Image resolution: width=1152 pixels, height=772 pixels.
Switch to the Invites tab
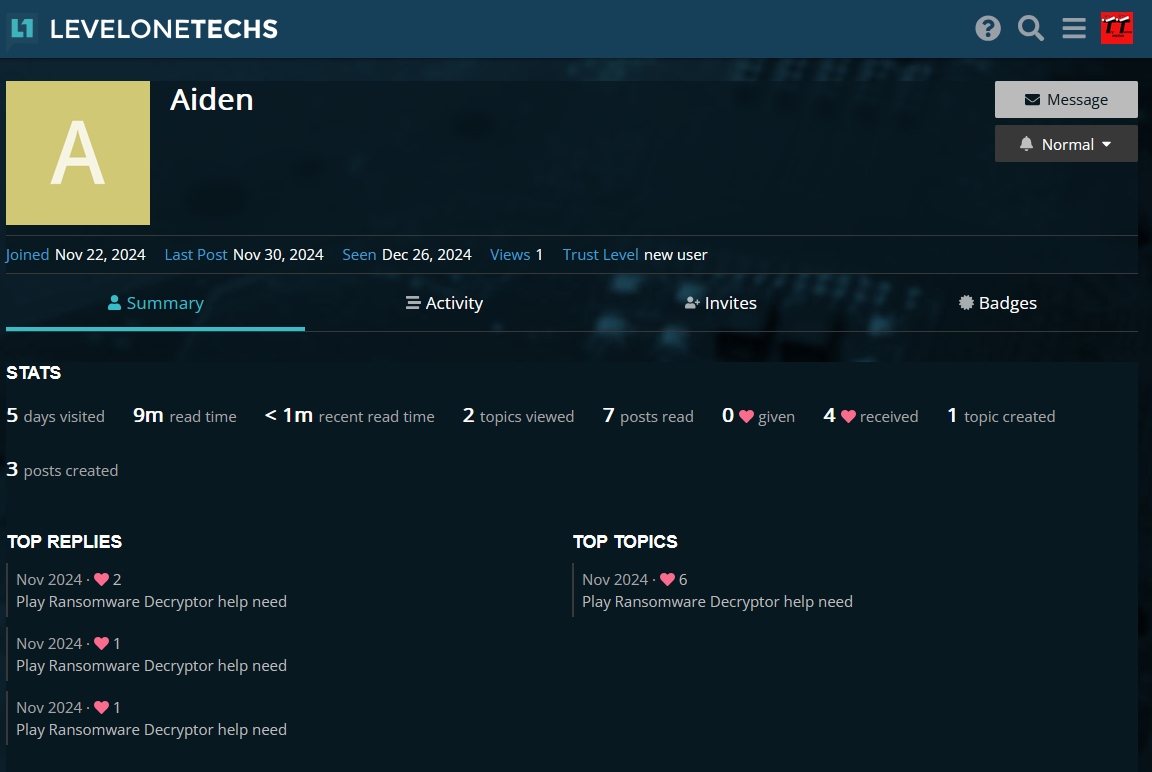(x=720, y=302)
